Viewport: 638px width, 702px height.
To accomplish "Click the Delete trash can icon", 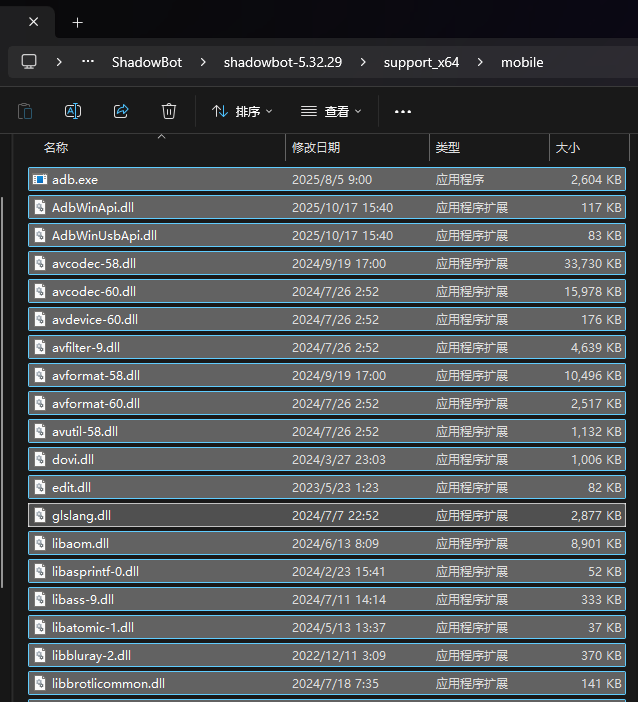I will click(x=169, y=111).
